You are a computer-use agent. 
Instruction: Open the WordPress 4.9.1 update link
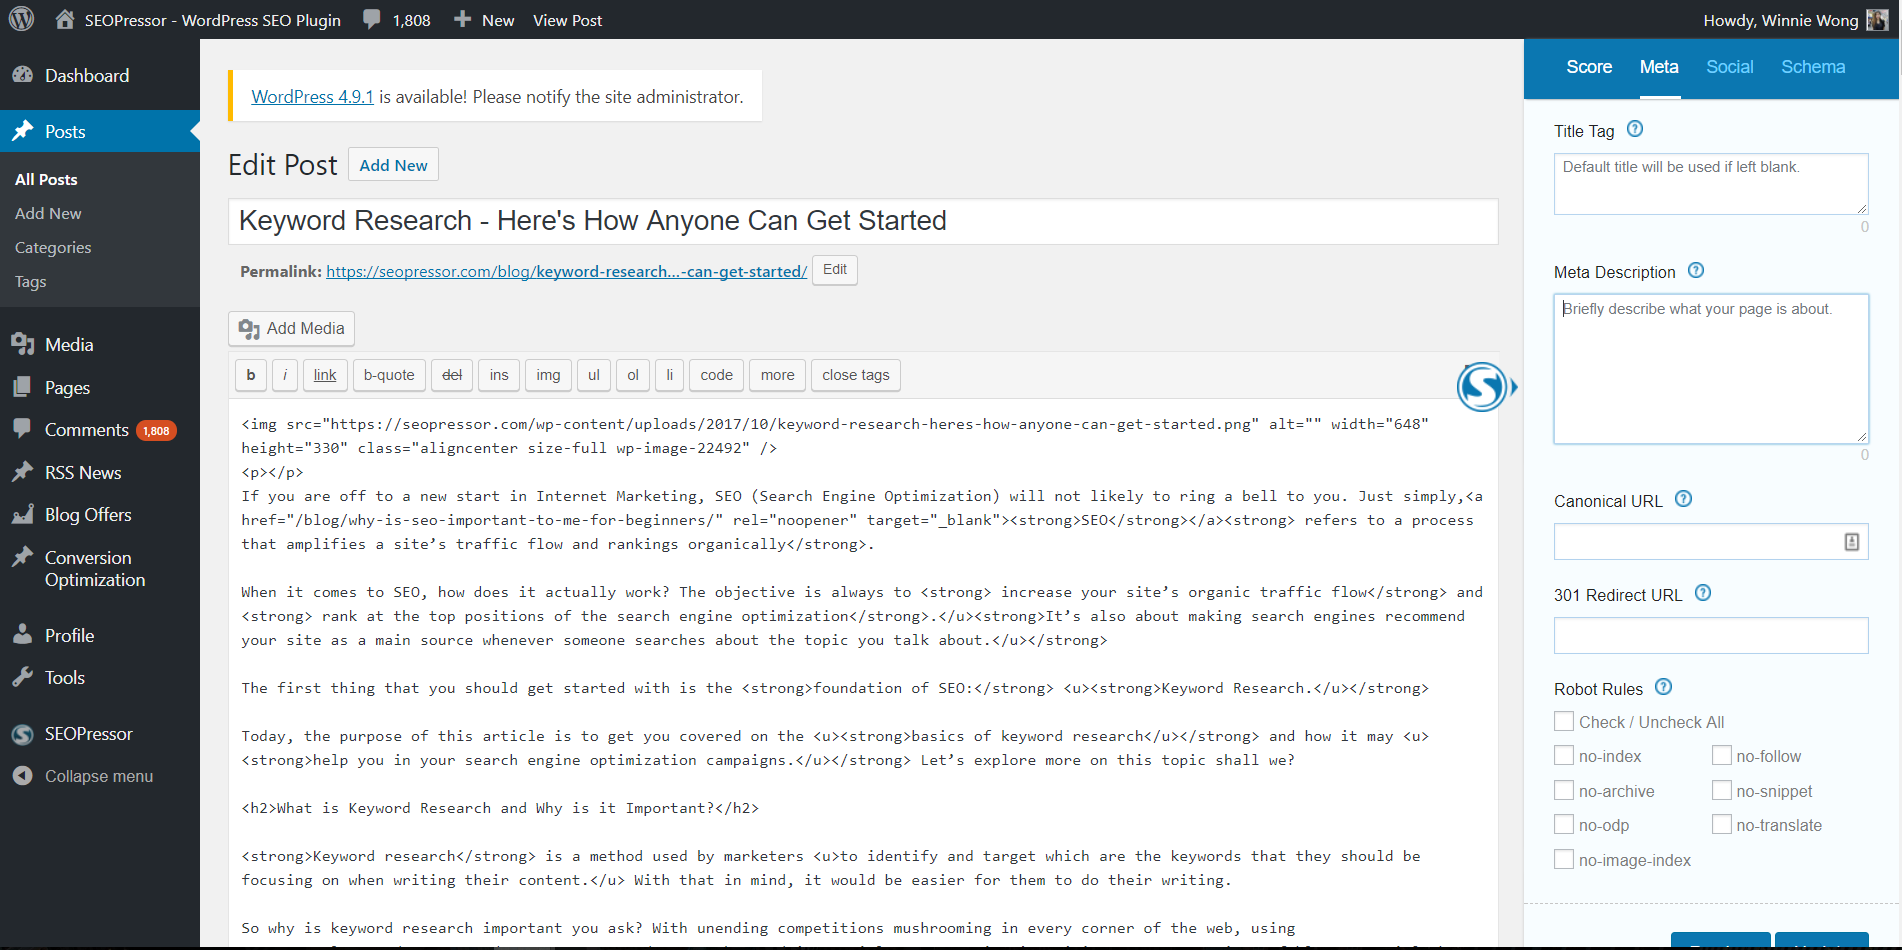[312, 97]
